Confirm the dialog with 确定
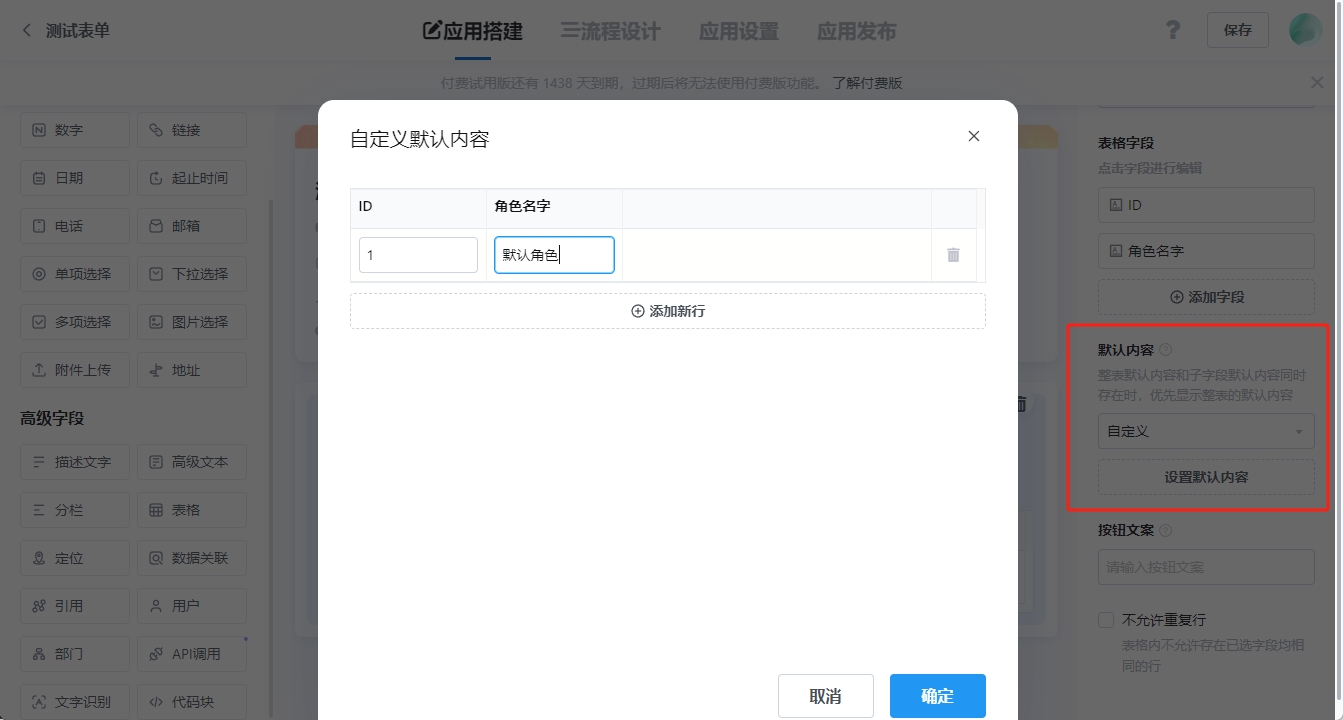1343x720 pixels. point(937,695)
